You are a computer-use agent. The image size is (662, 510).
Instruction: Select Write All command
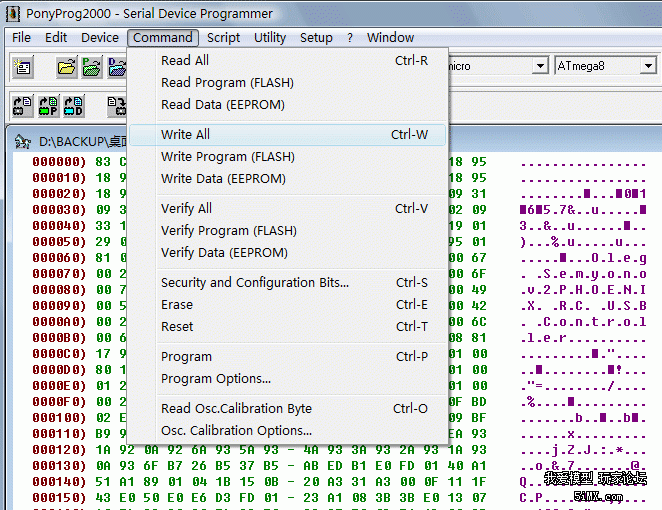287,135
